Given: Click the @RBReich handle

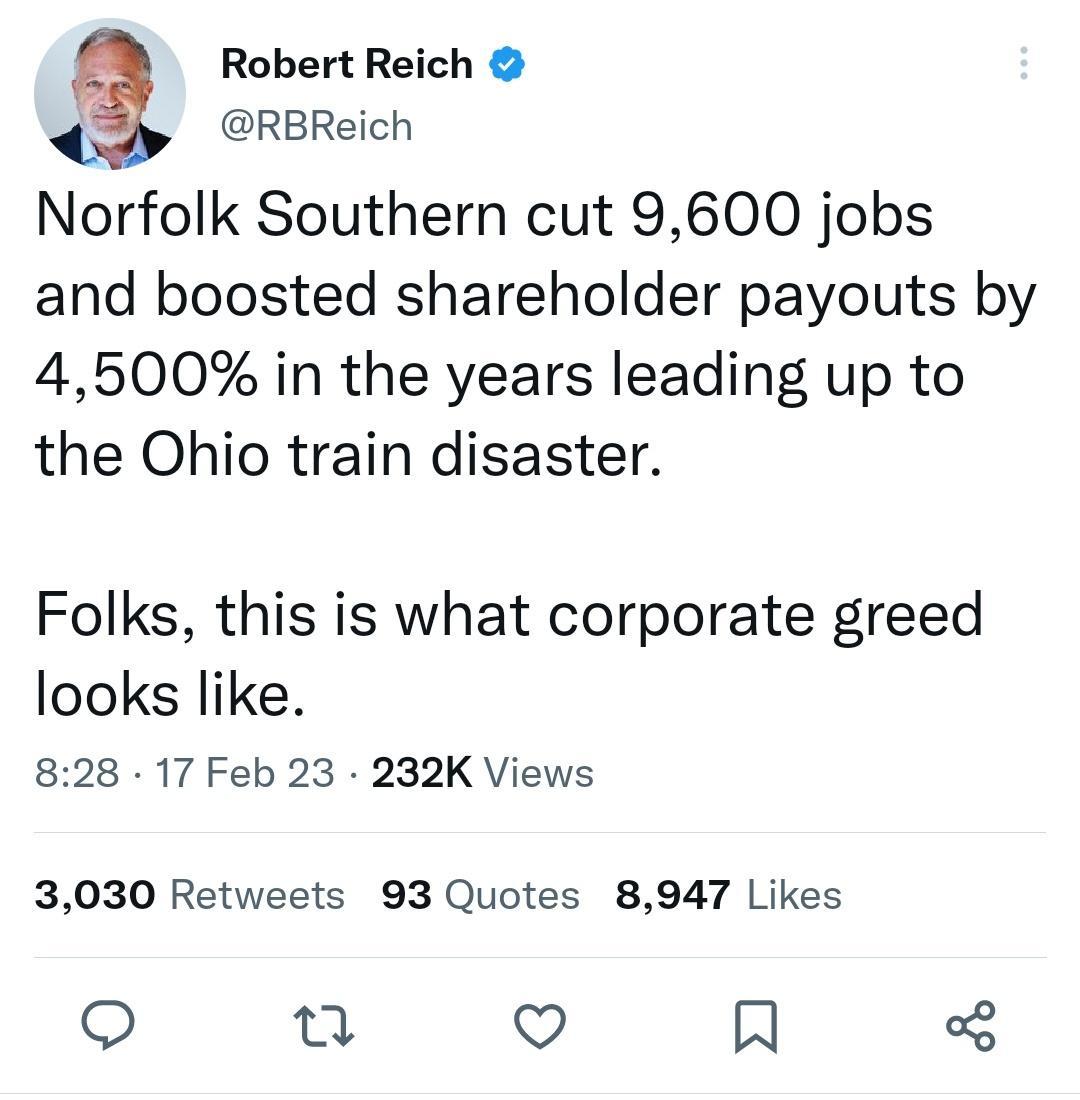Looking at the screenshot, I should (x=316, y=125).
